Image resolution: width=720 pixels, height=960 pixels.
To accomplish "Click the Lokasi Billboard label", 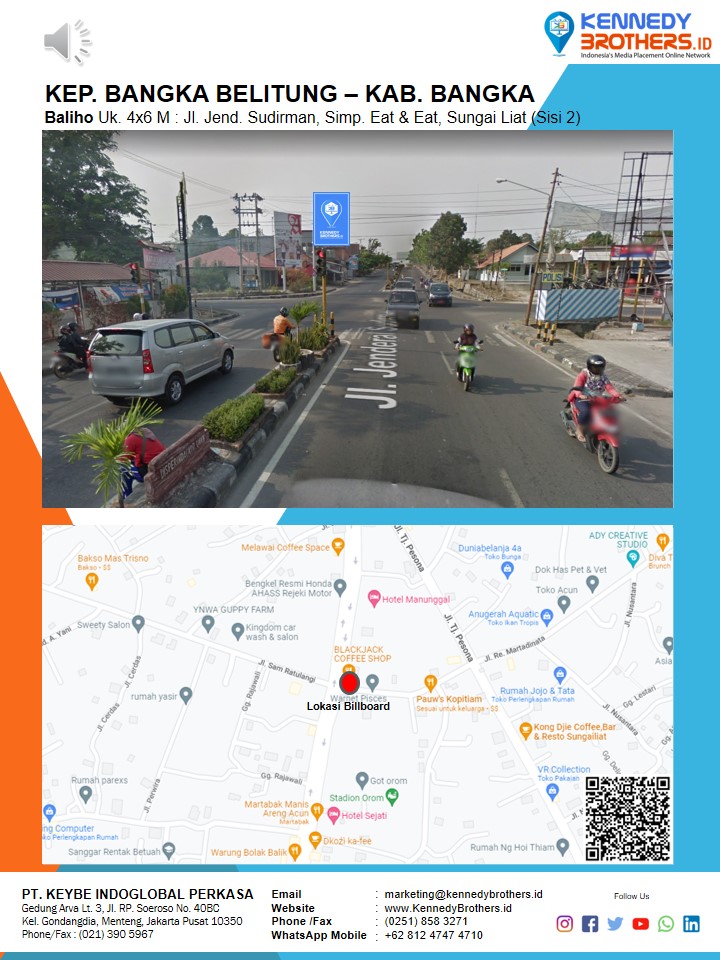I will 348,706.
